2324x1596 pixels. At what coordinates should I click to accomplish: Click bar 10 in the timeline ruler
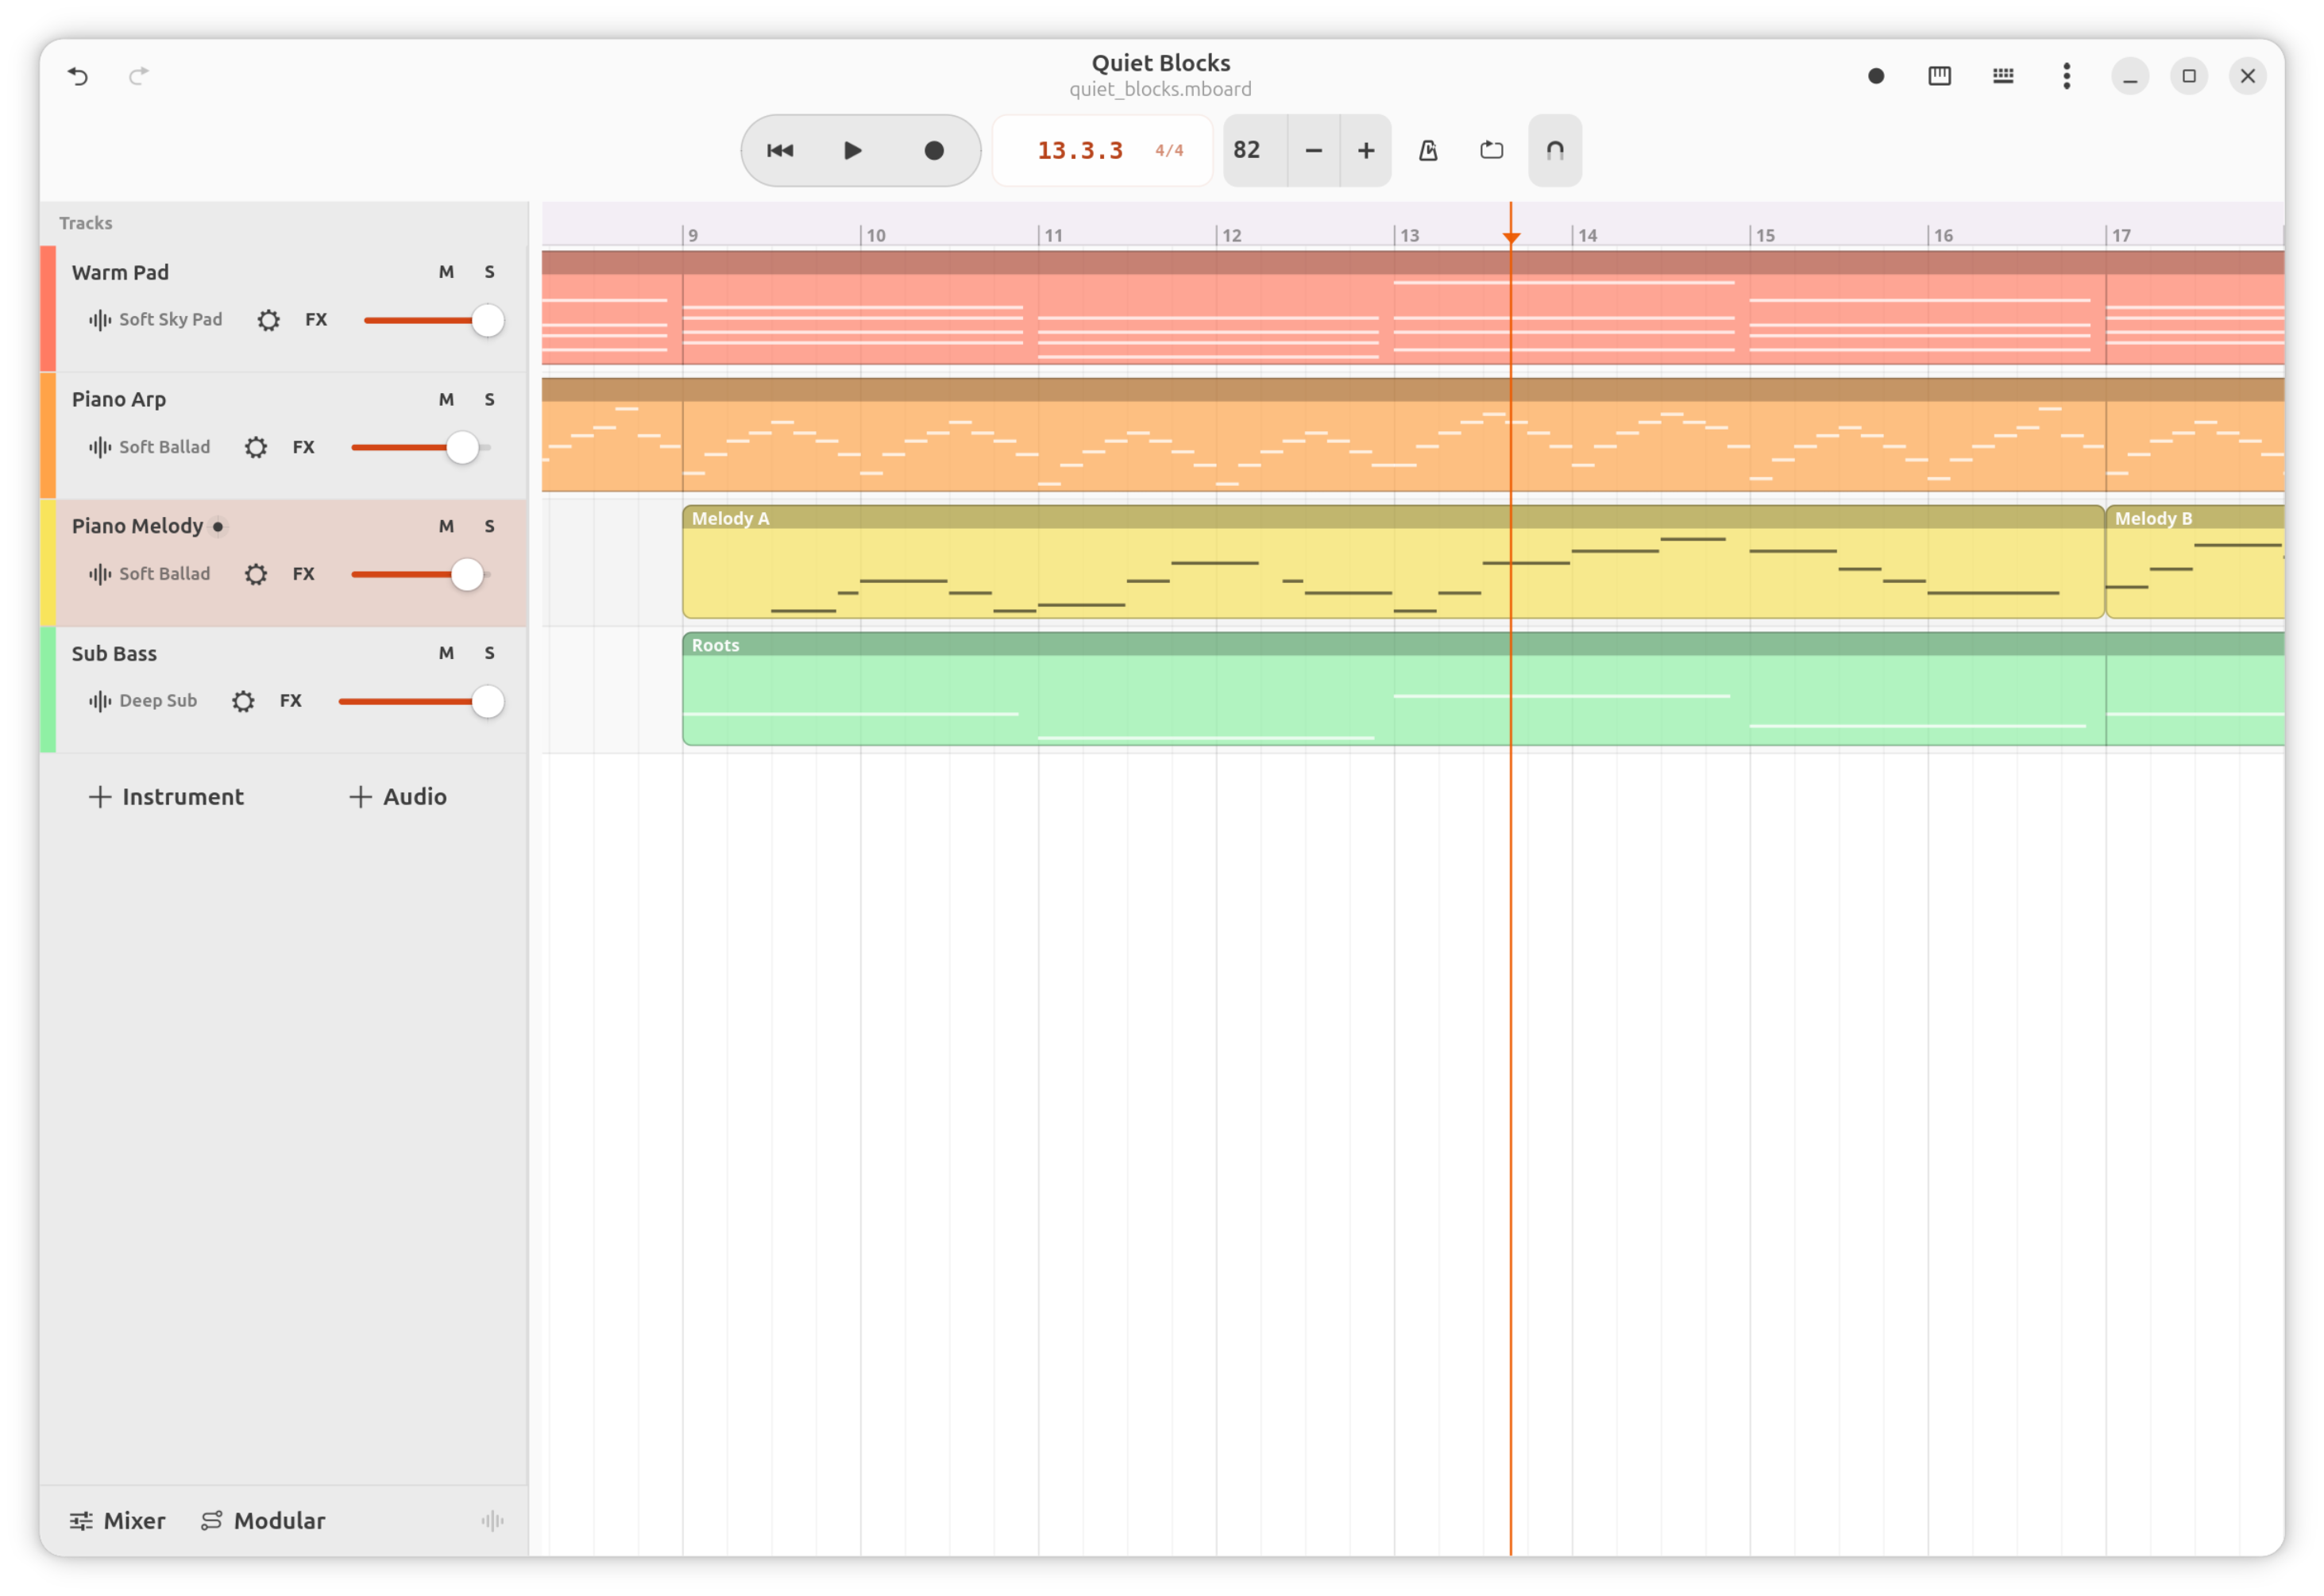click(876, 235)
